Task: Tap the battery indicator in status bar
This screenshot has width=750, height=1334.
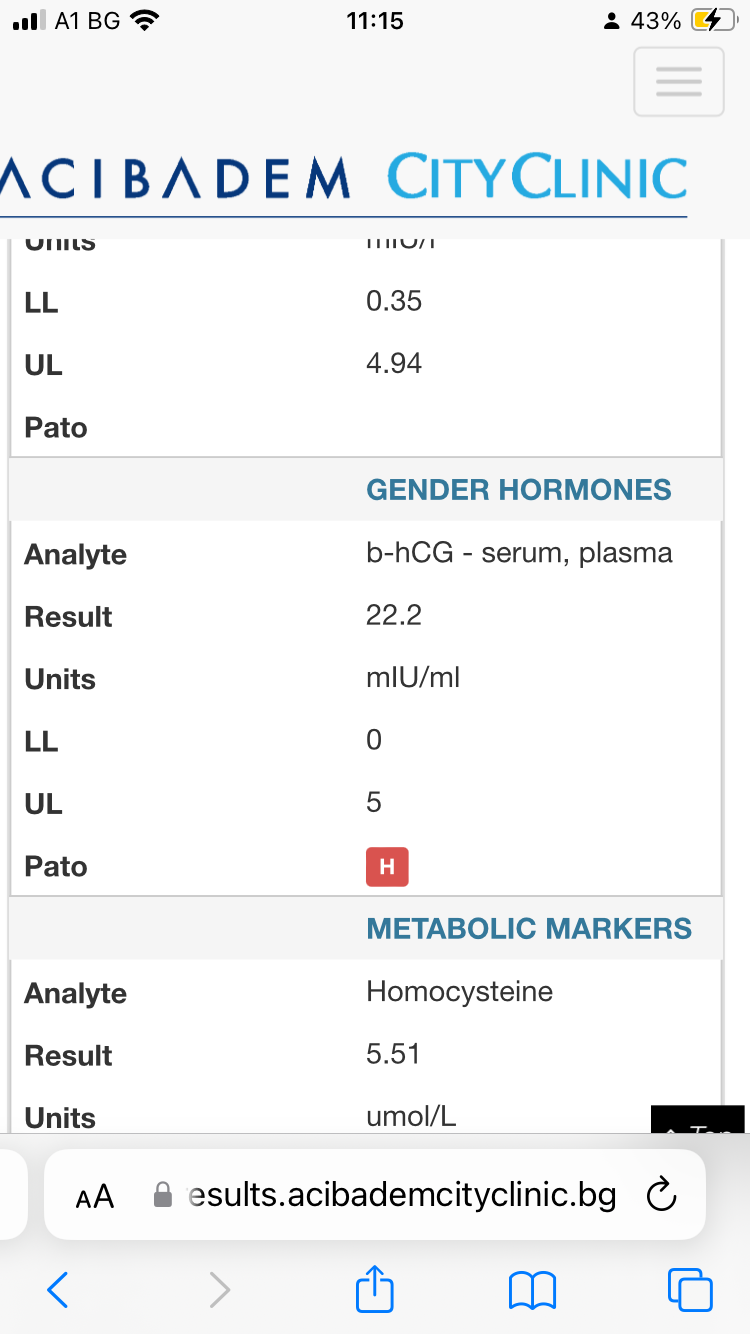Action: [712, 21]
